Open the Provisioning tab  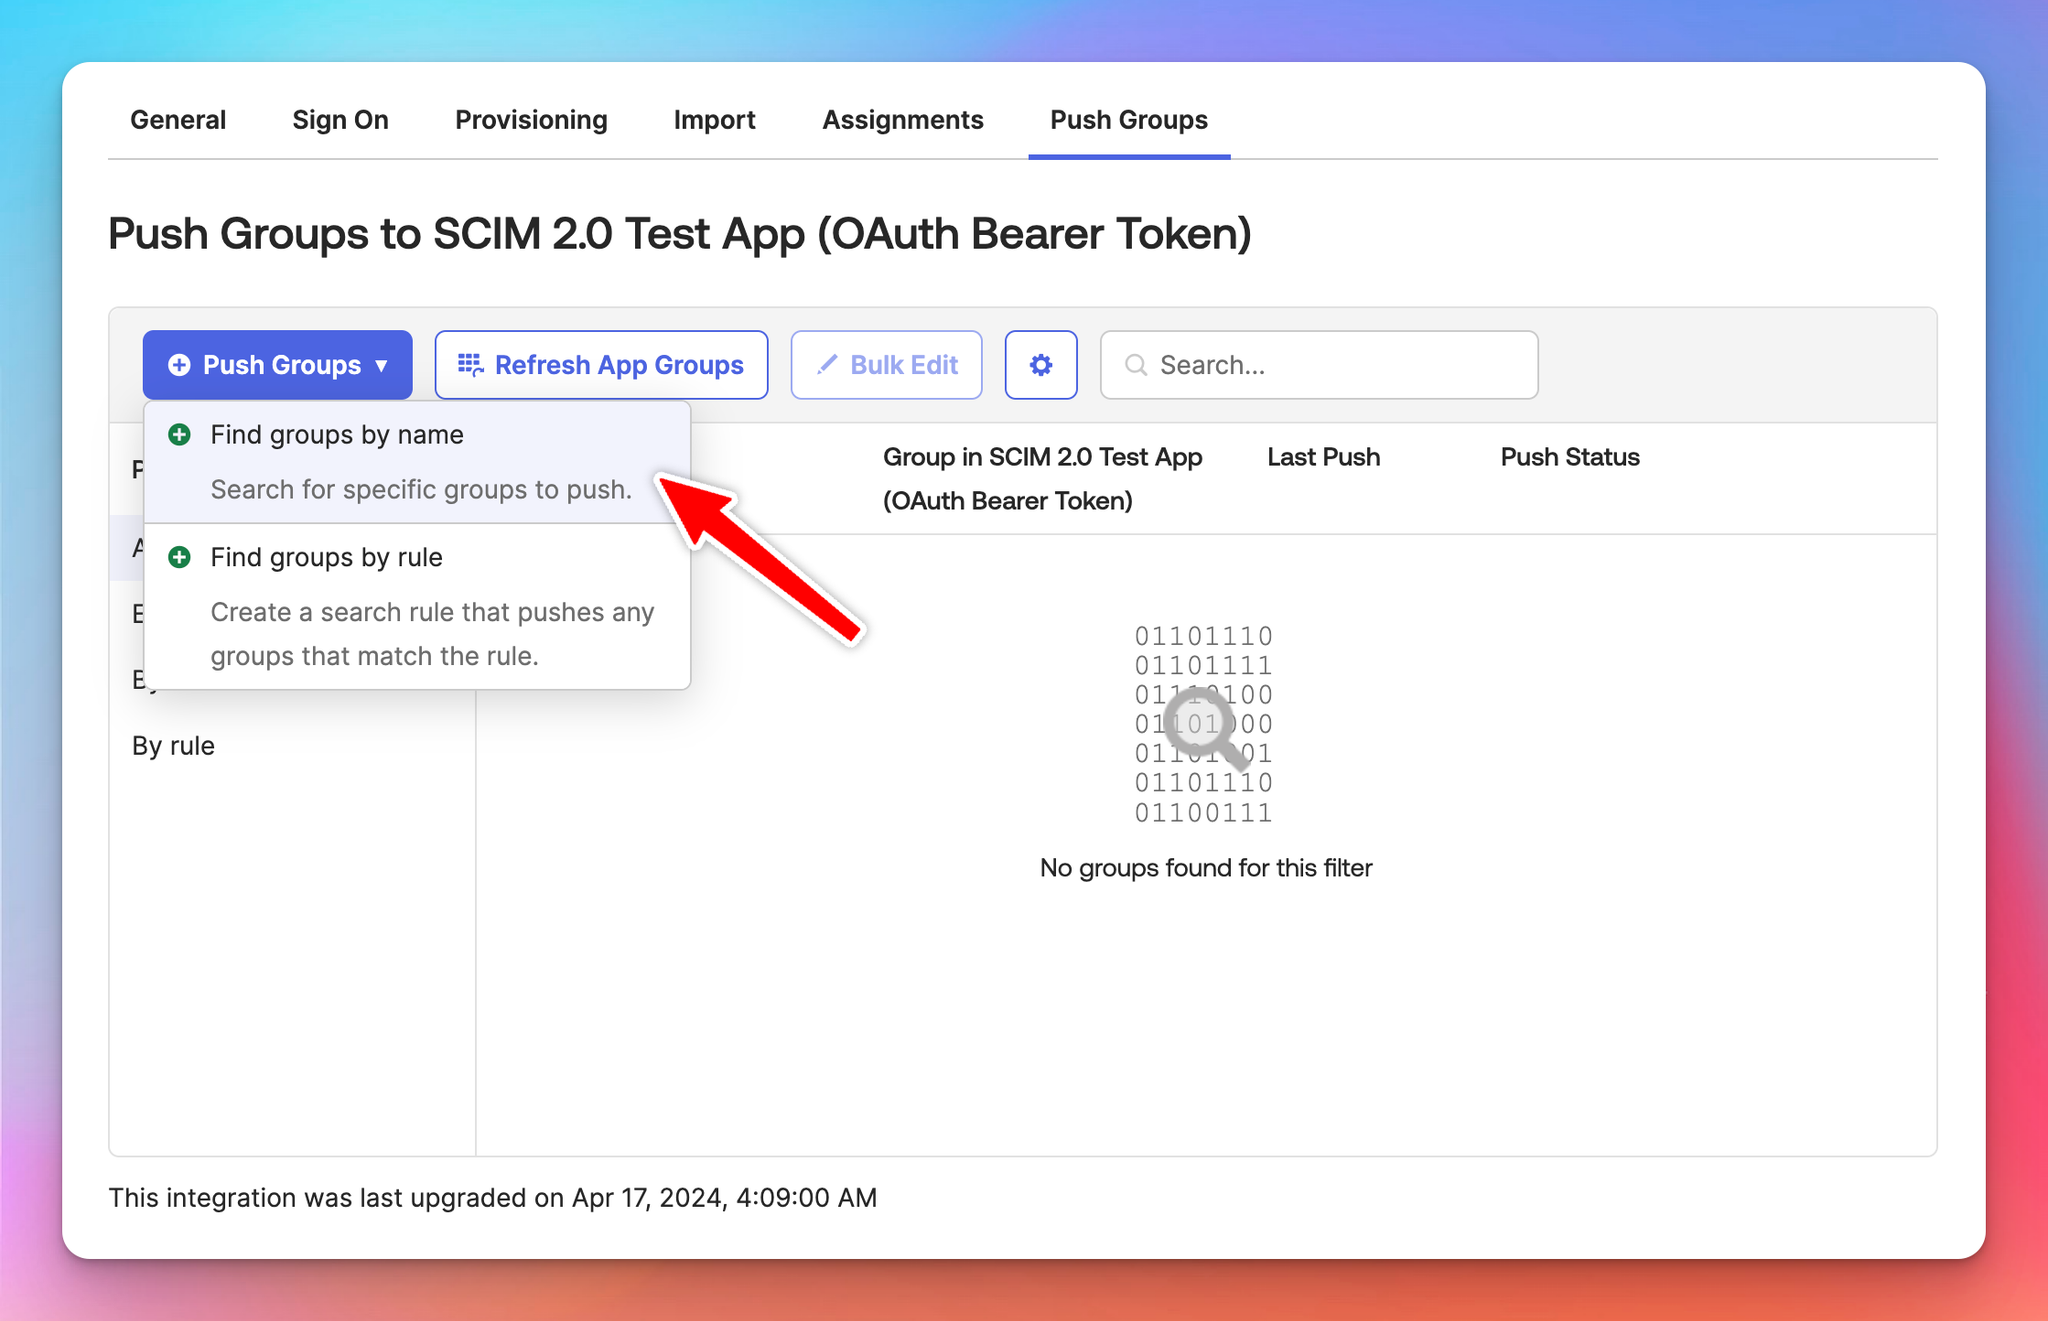click(531, 119)
